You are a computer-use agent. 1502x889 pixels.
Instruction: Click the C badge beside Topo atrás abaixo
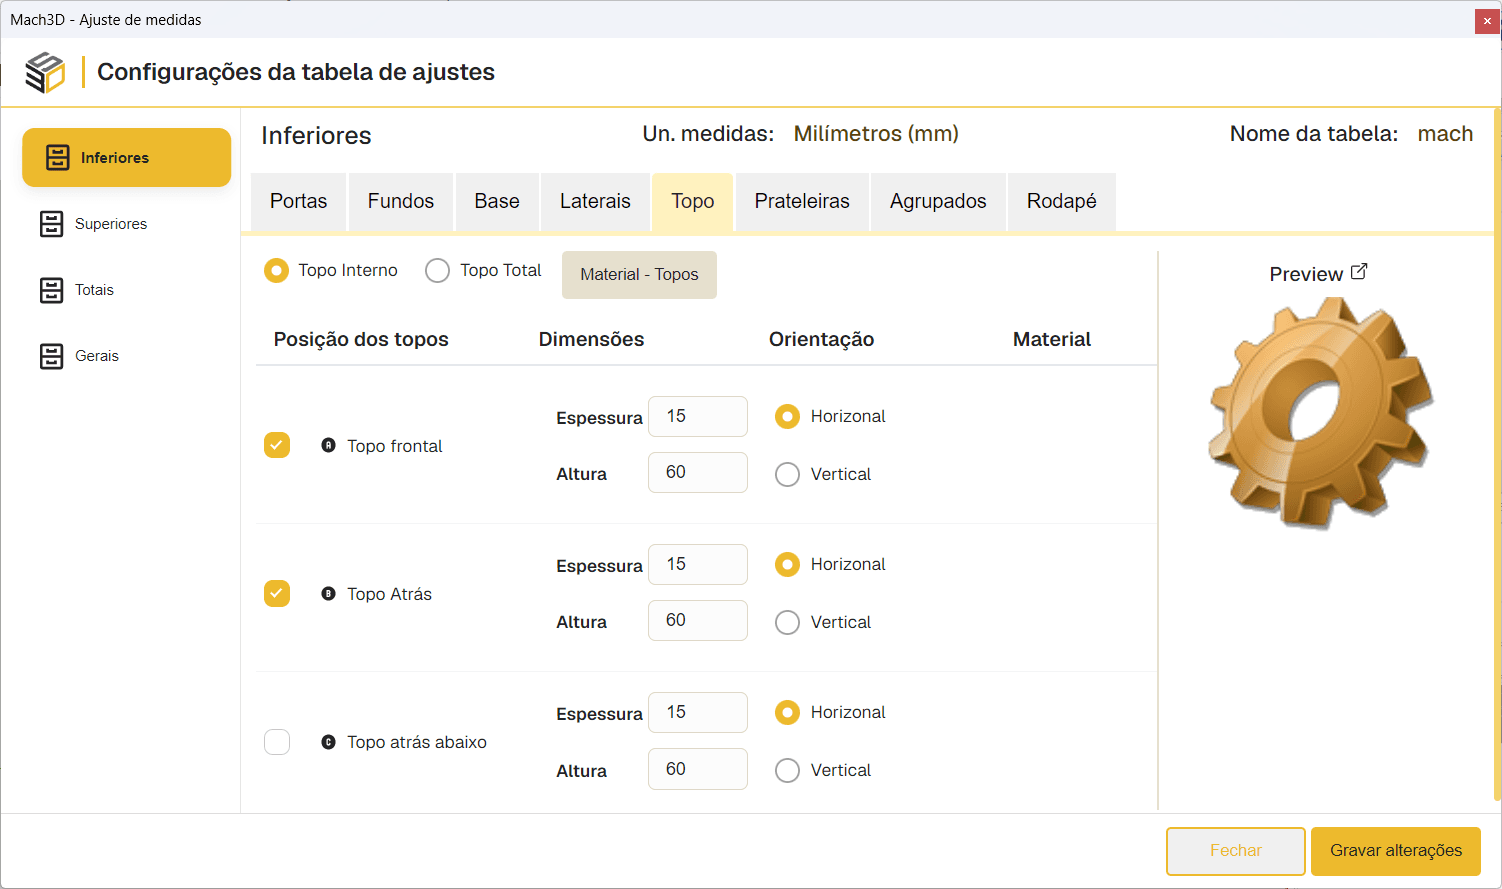coord(328,742)
